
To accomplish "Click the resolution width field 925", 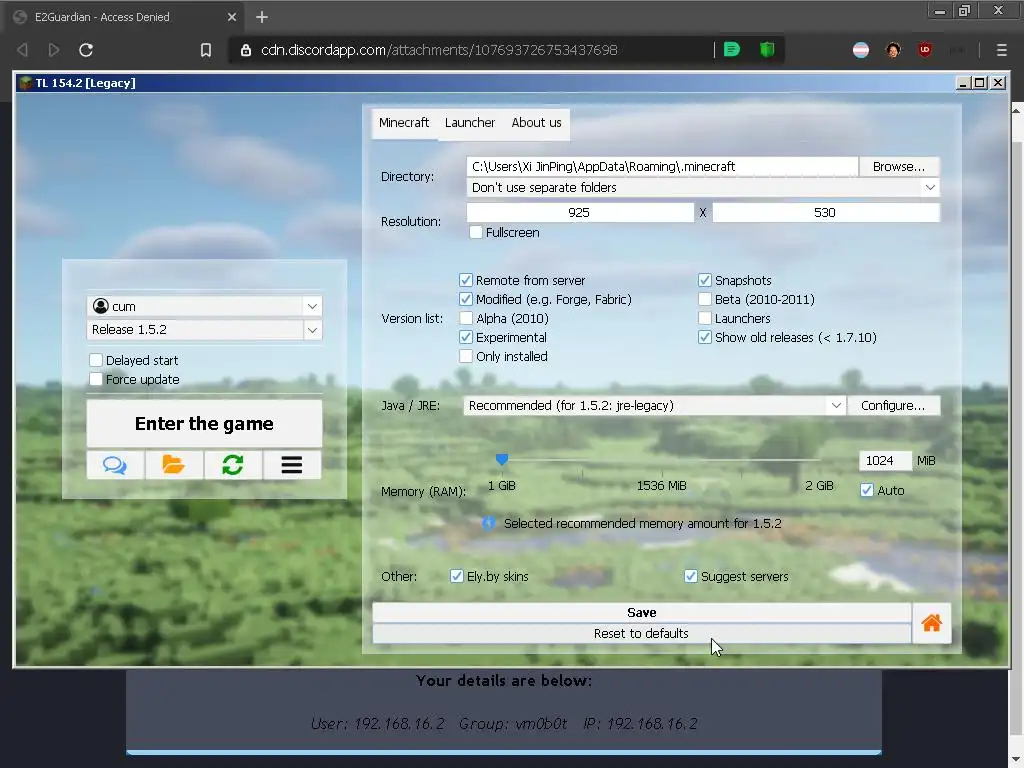I will pyautogui.click(x=580, y=212).
